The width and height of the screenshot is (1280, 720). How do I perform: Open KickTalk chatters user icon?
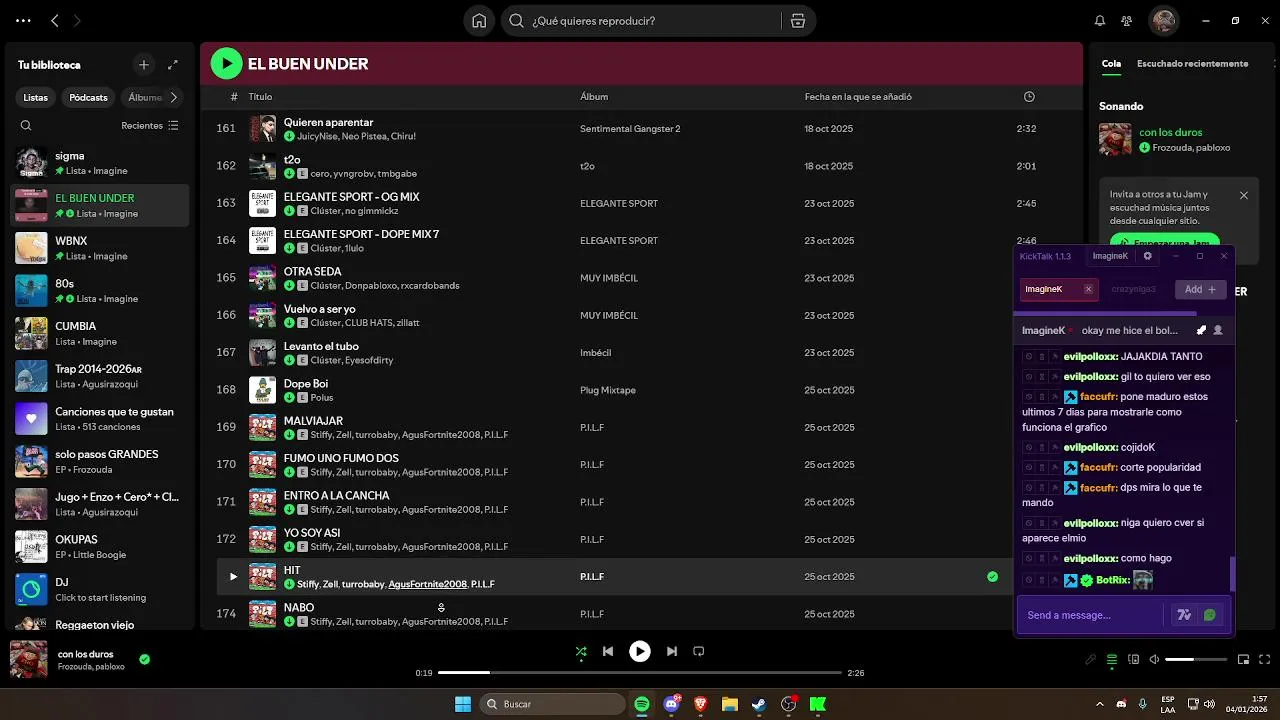tap(1218, 330)
